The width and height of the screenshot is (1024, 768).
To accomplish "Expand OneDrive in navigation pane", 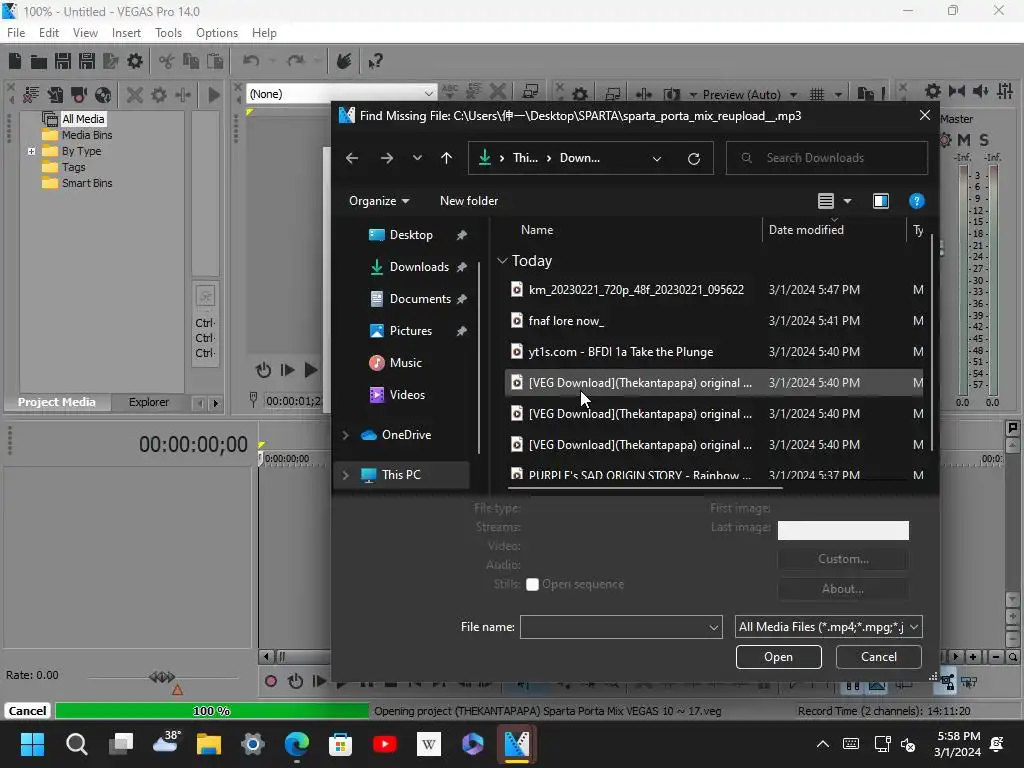I will (x=345, y=435).
